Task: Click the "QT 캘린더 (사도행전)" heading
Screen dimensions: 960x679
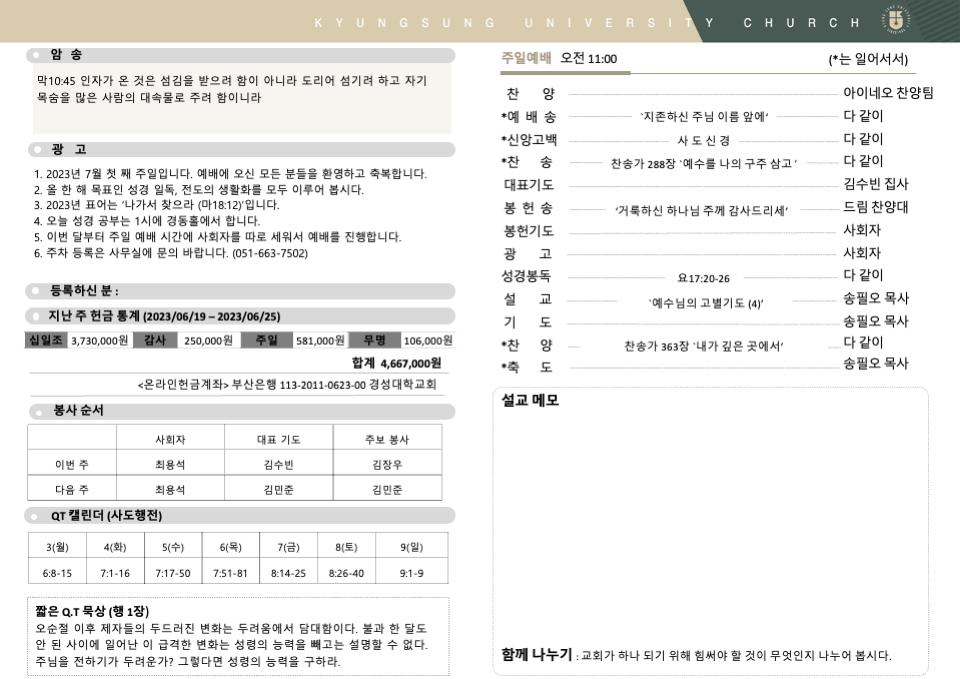Action: pos(107,516)
